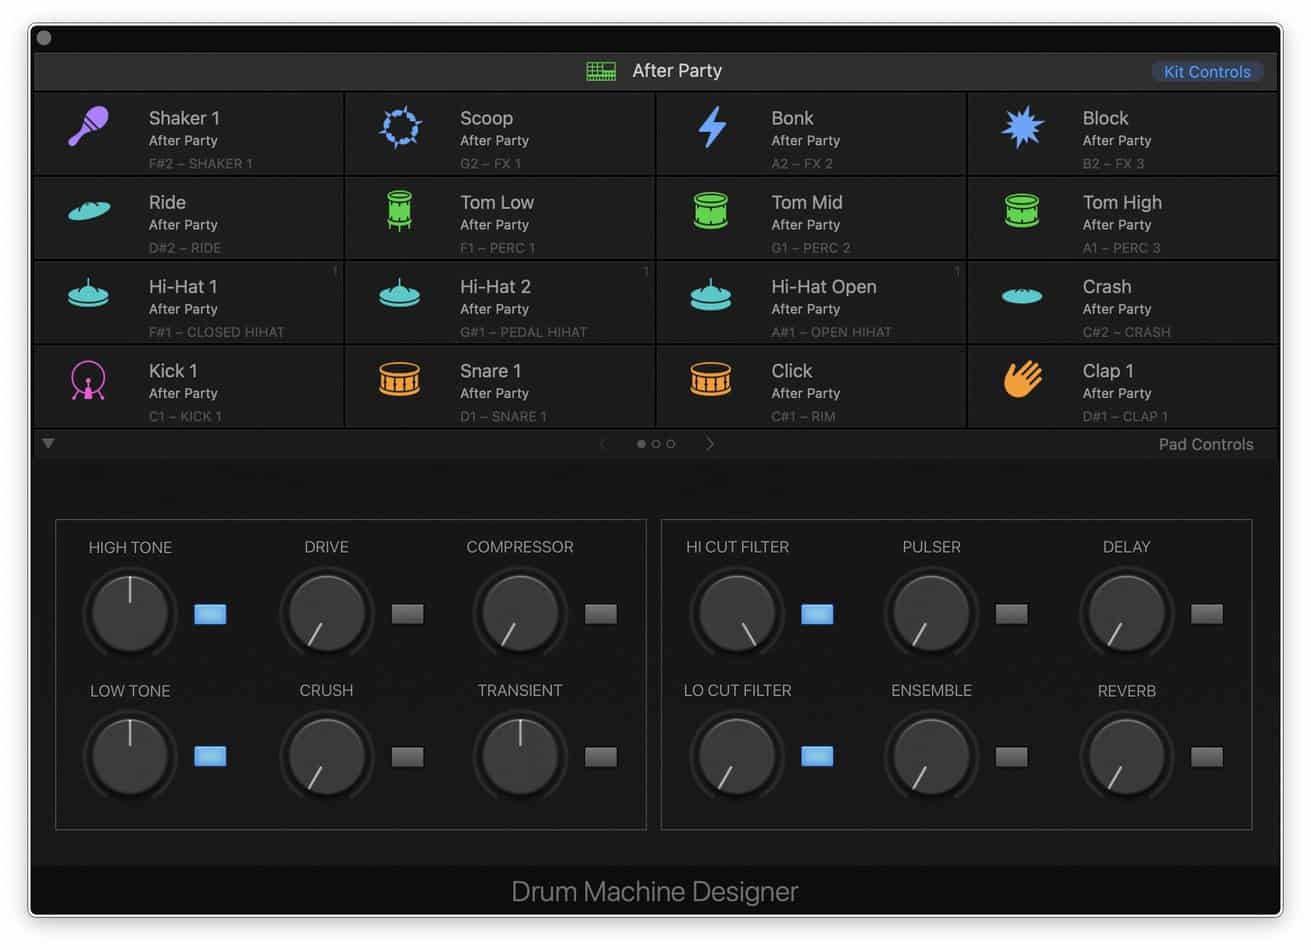Screen dimensions: 1311x950
Task: Click the Low Tone knob
Action: coord(130,756)
